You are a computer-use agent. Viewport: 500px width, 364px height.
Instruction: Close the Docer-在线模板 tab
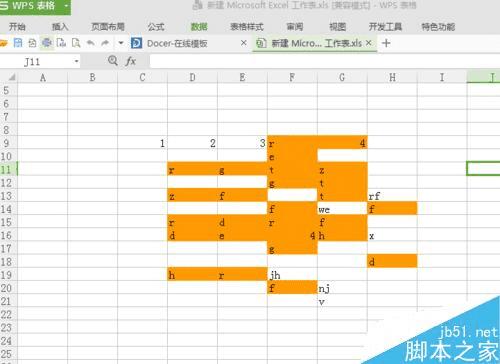pyautogui.click(x=244, y=43)
